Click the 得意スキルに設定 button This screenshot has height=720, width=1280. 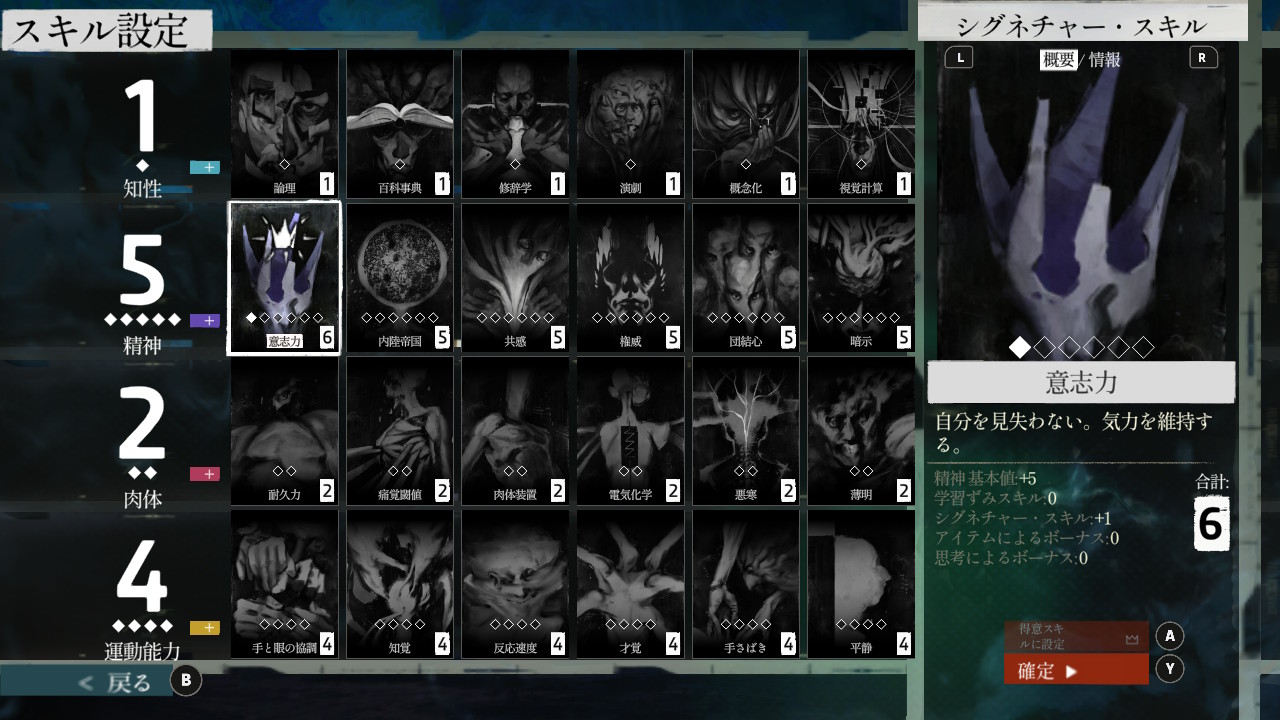[x=1076, y=636]
